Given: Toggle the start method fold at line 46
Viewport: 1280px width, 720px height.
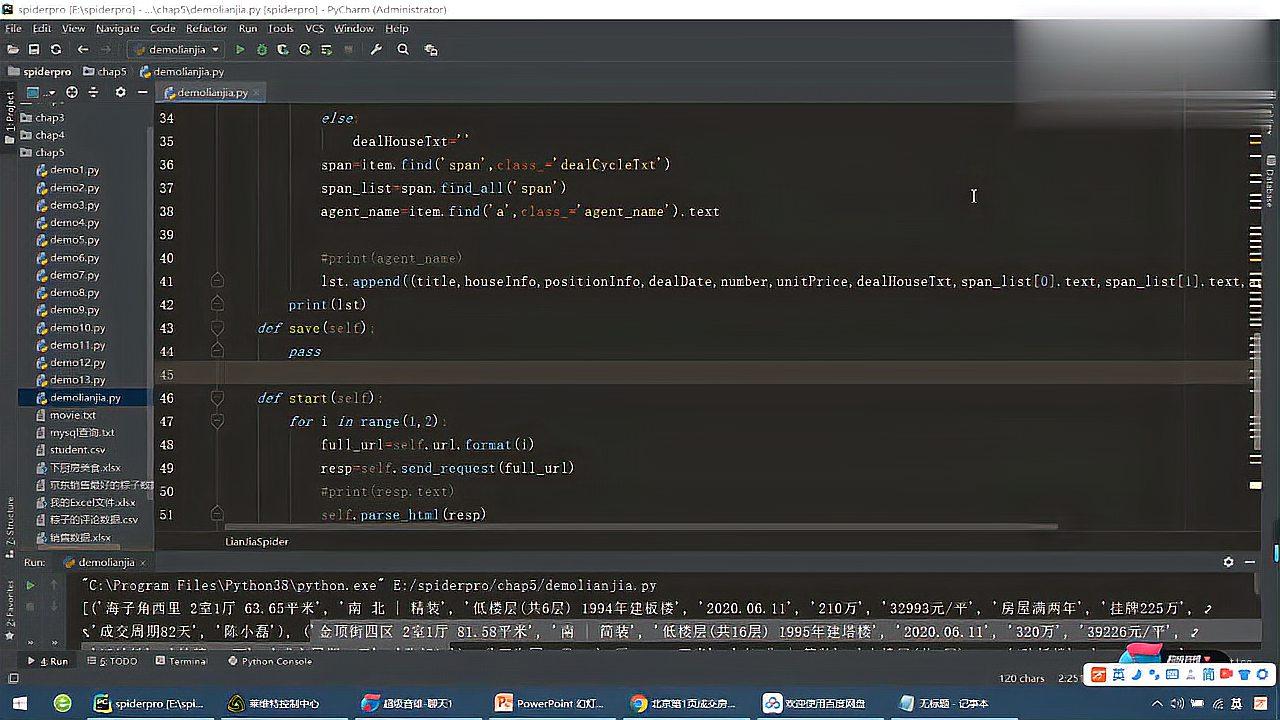Looking at the screenshot, I should (x=218, y=397).
